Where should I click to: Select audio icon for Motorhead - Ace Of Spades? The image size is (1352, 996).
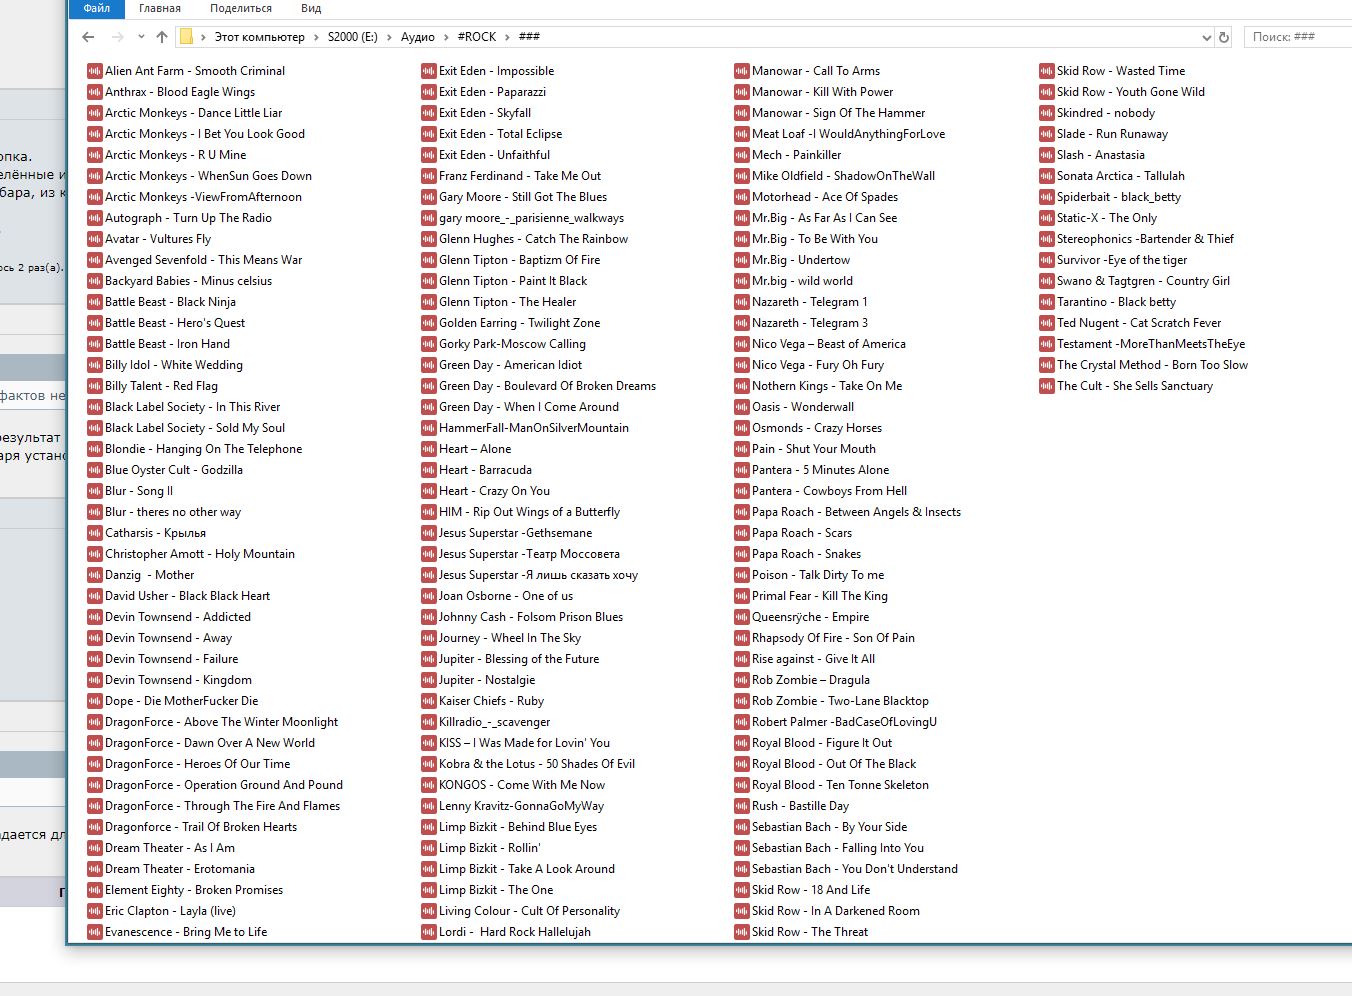click(742, 197)
